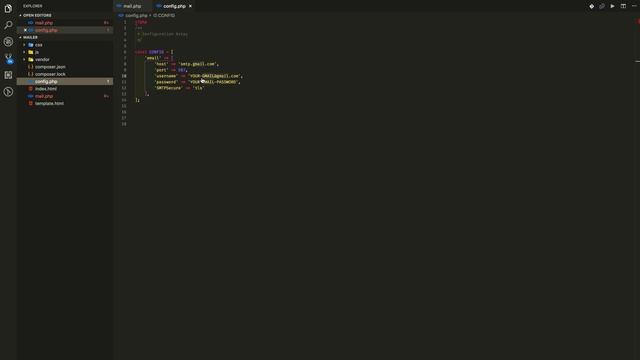This screenshot has height=360, width=640.
Task: Run the code with play icon
Action: tap(613, 6)
